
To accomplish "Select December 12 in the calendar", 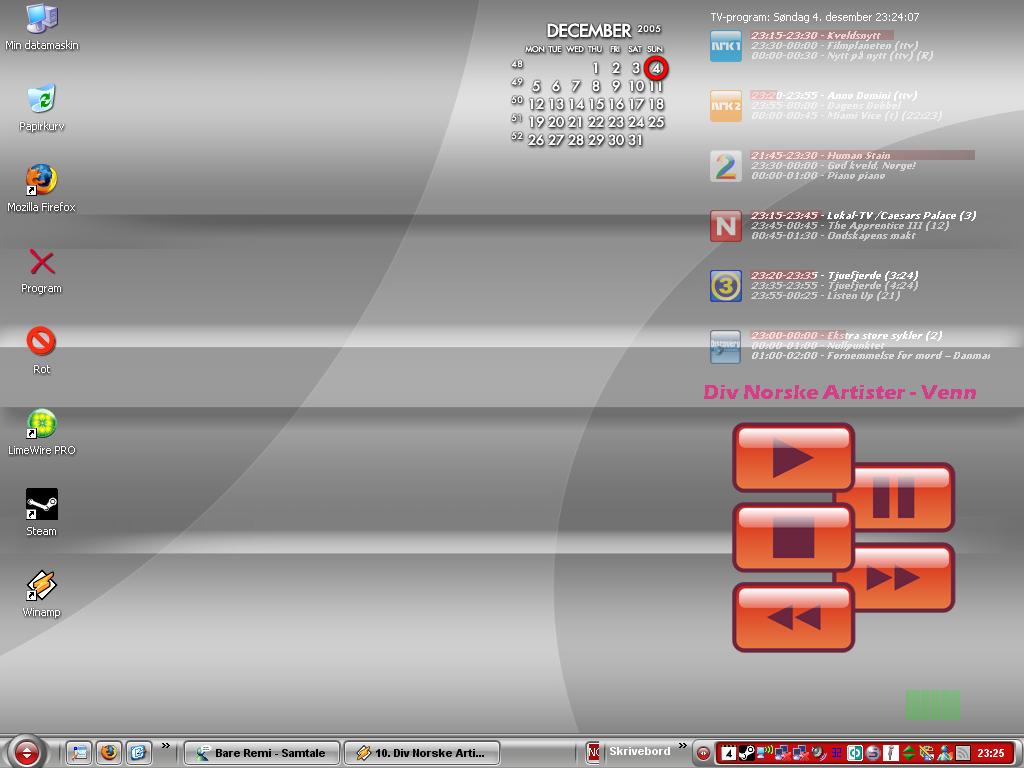I will tap(536, 104).
